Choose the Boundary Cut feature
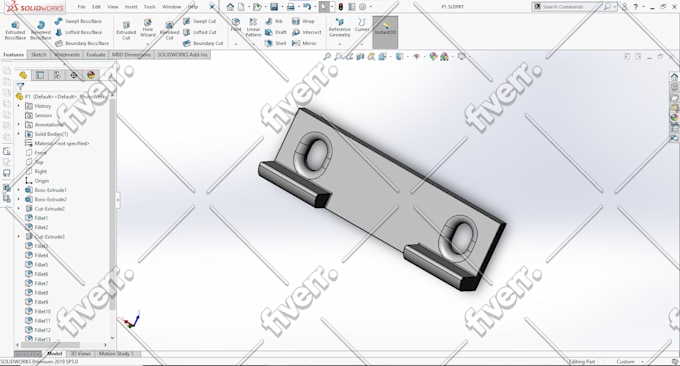 (x=203, y=43)
